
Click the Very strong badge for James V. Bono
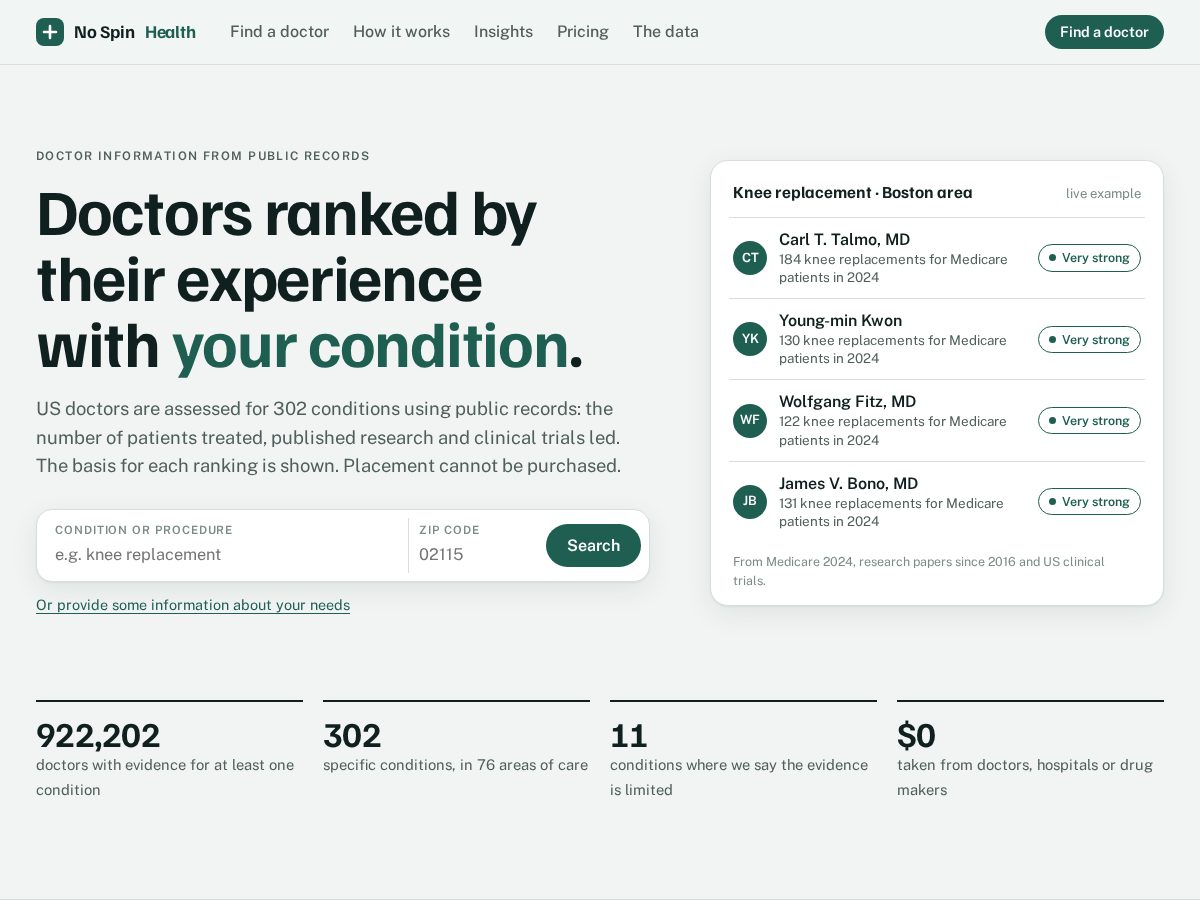[x=1089, y=502]
